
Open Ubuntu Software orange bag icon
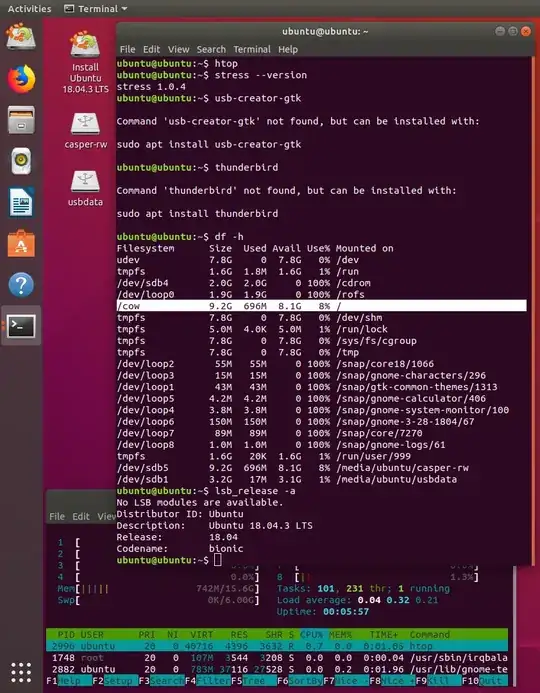click(x=21, y=244)
